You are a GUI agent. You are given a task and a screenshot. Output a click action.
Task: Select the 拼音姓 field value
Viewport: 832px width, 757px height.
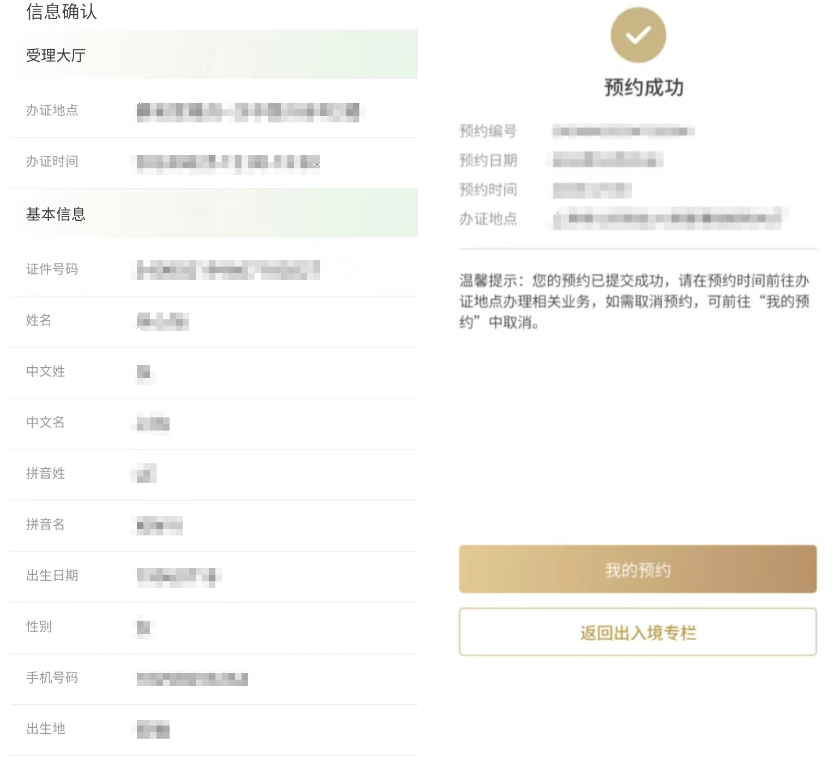pyautogui.click(x=146, y=474)
